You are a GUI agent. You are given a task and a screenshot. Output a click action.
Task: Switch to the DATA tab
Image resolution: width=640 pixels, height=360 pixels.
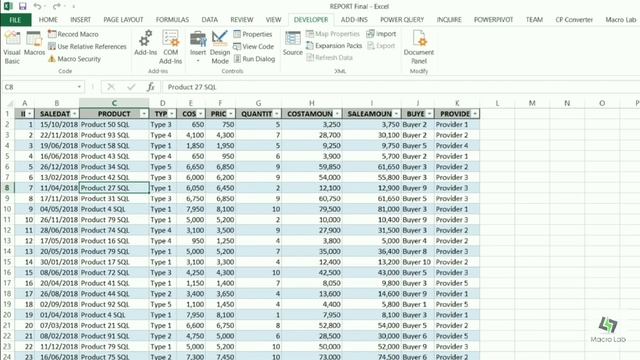(209, 20)
